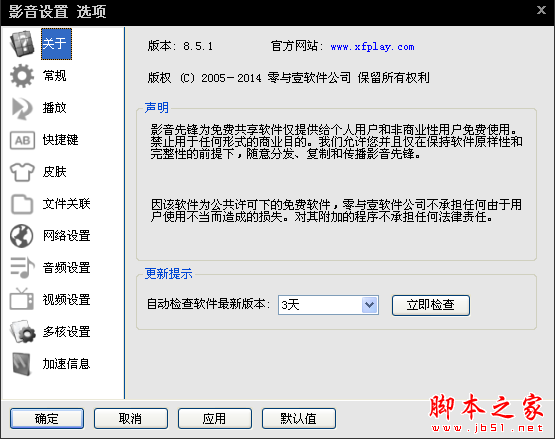Click the 文件关联 folder icon
This screenshot has width=555, height=439.
tap(22, 204)
